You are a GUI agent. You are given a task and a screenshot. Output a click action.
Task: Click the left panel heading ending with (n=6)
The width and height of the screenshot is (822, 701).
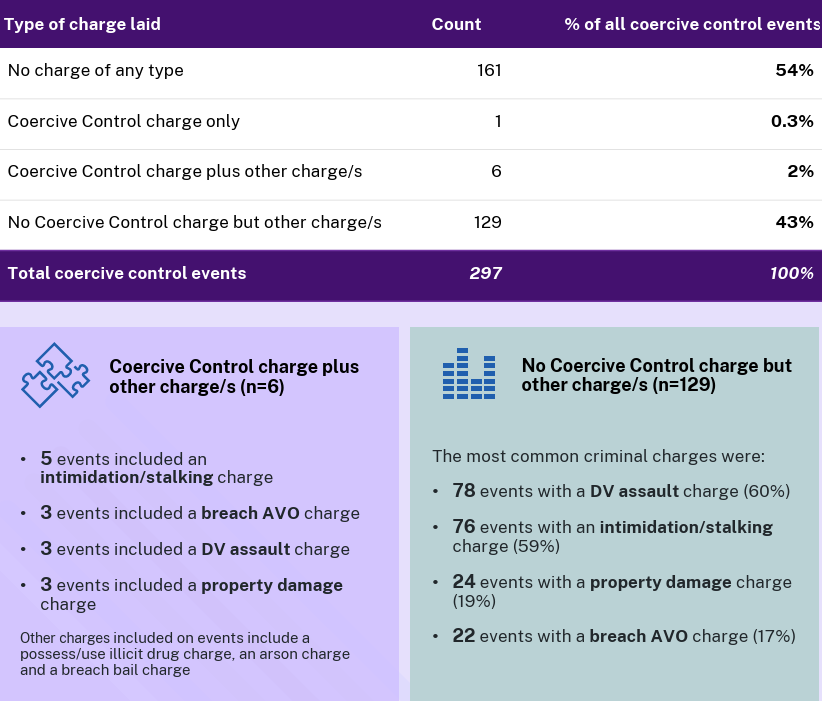pos(234,377)
